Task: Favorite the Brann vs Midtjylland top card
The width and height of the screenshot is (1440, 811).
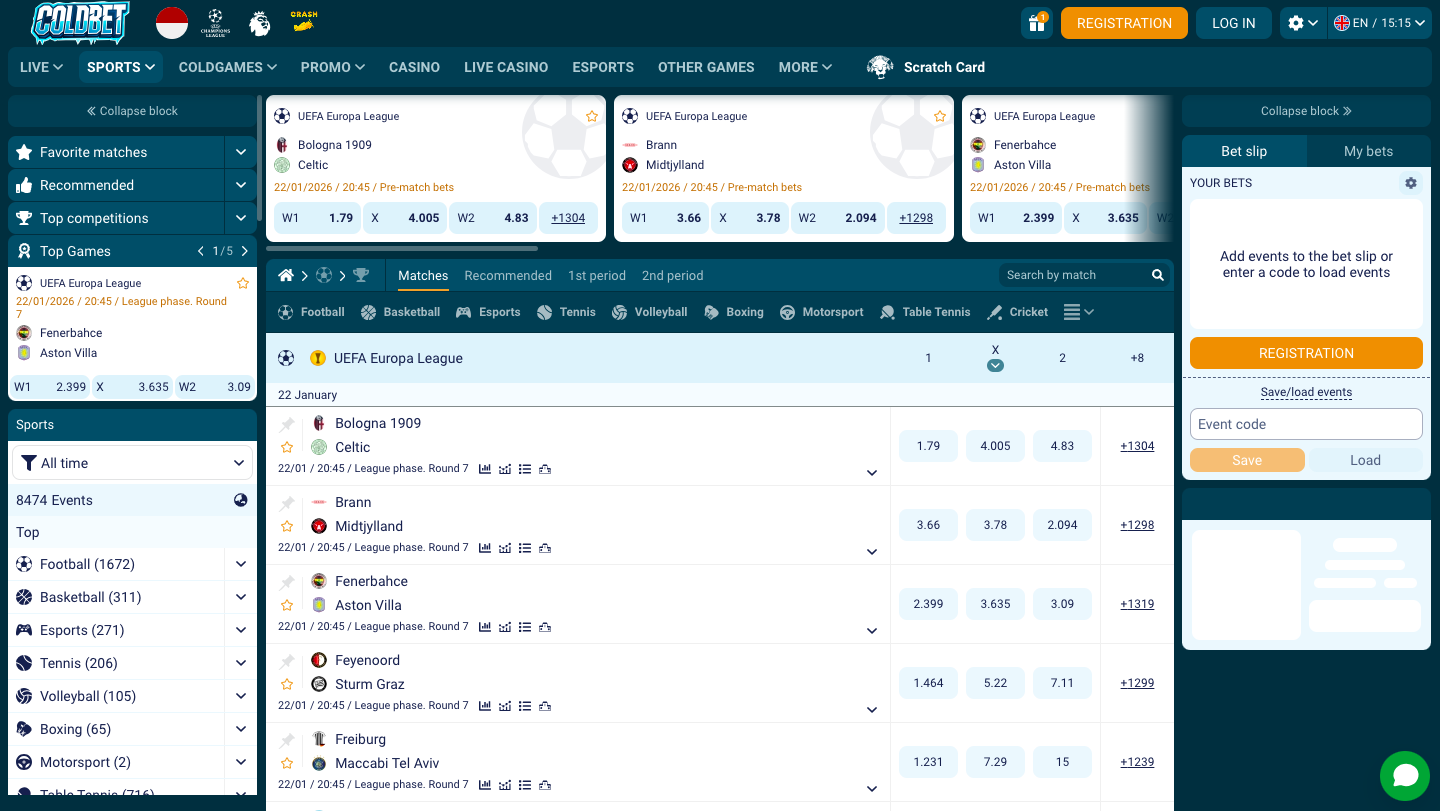Action: click(940, 116)
